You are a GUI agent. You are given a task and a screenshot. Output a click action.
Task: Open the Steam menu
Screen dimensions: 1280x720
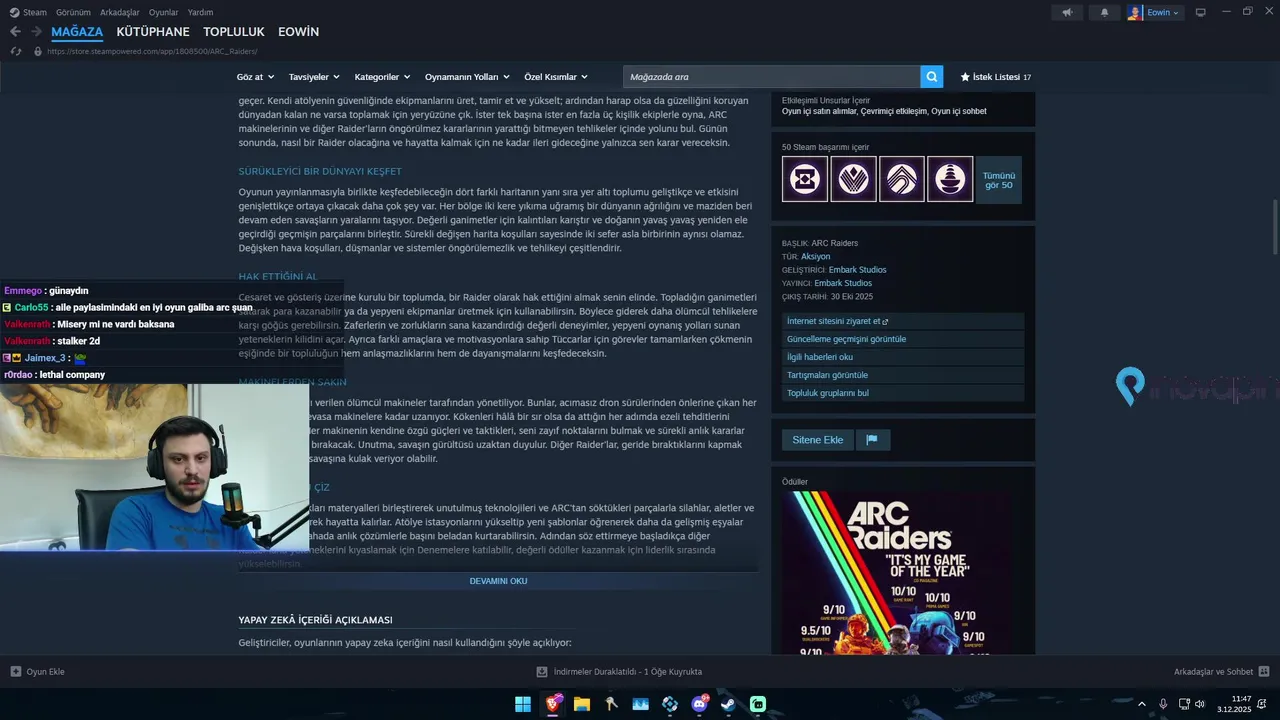pyautogui.click(x=35, y=12)
